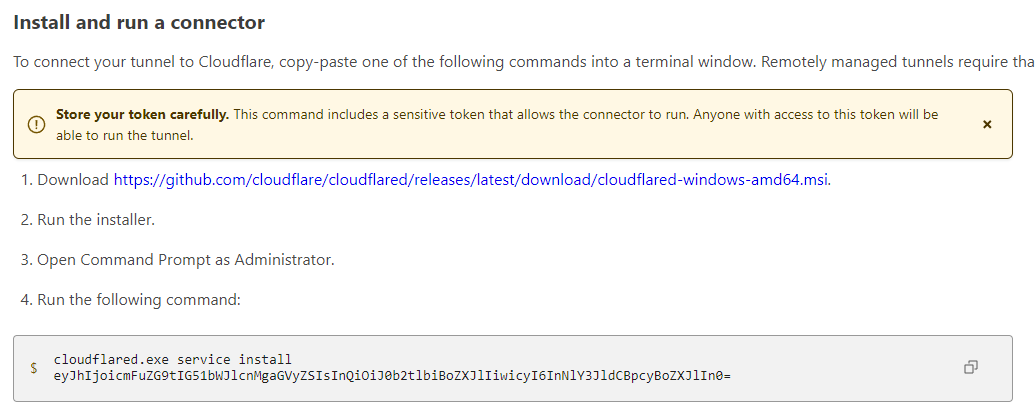The width and height of the screenshot is (1035, 416).
Task: Click the word 'Download' in step 1
Action: tap(73, 181)
